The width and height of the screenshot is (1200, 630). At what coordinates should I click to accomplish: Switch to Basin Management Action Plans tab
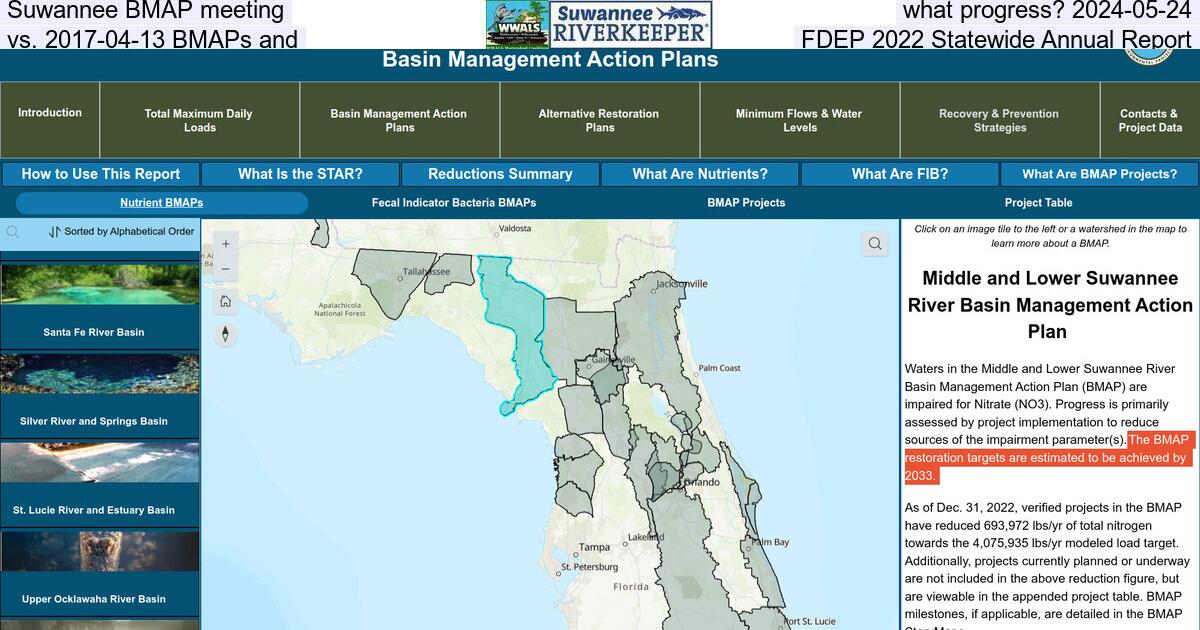tap(399, 120)
